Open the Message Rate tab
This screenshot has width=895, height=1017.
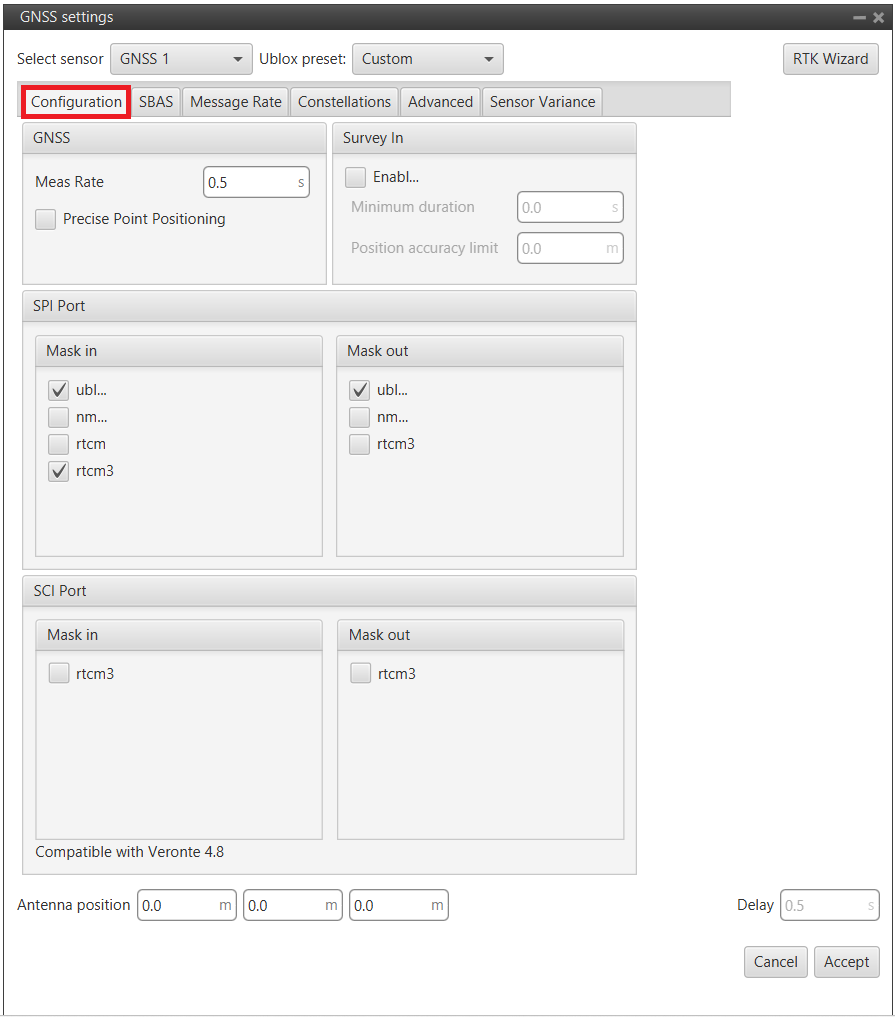(x=236, y=102)
